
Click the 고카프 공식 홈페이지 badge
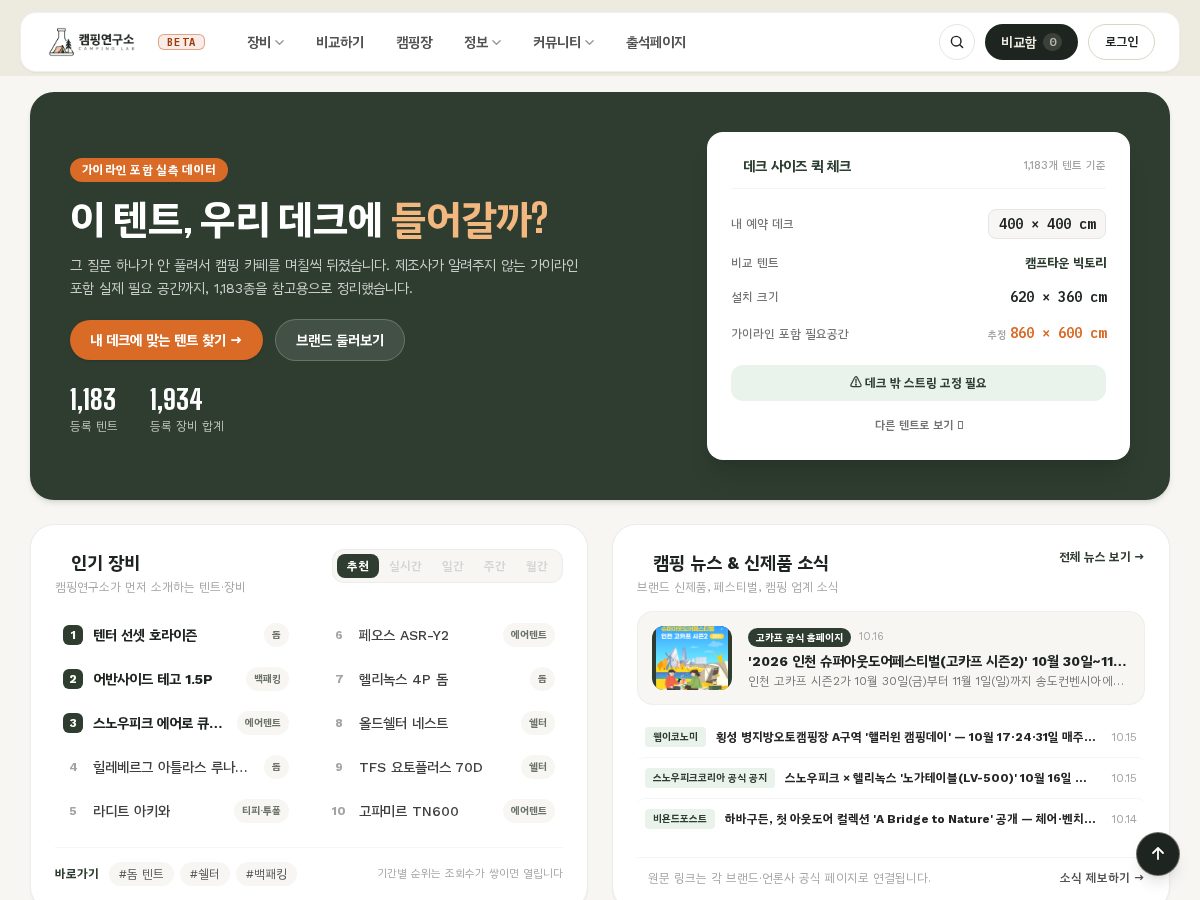point(799,637)
